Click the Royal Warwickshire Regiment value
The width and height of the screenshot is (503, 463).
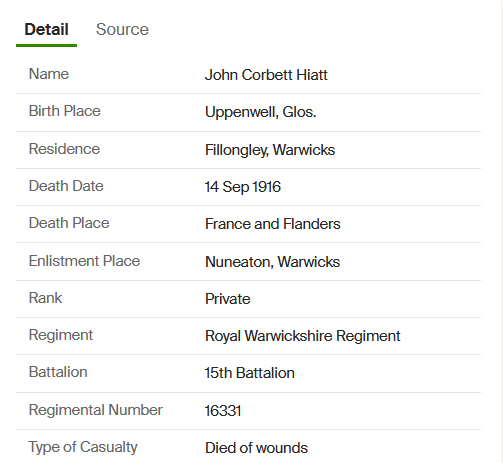coord(302,336)
